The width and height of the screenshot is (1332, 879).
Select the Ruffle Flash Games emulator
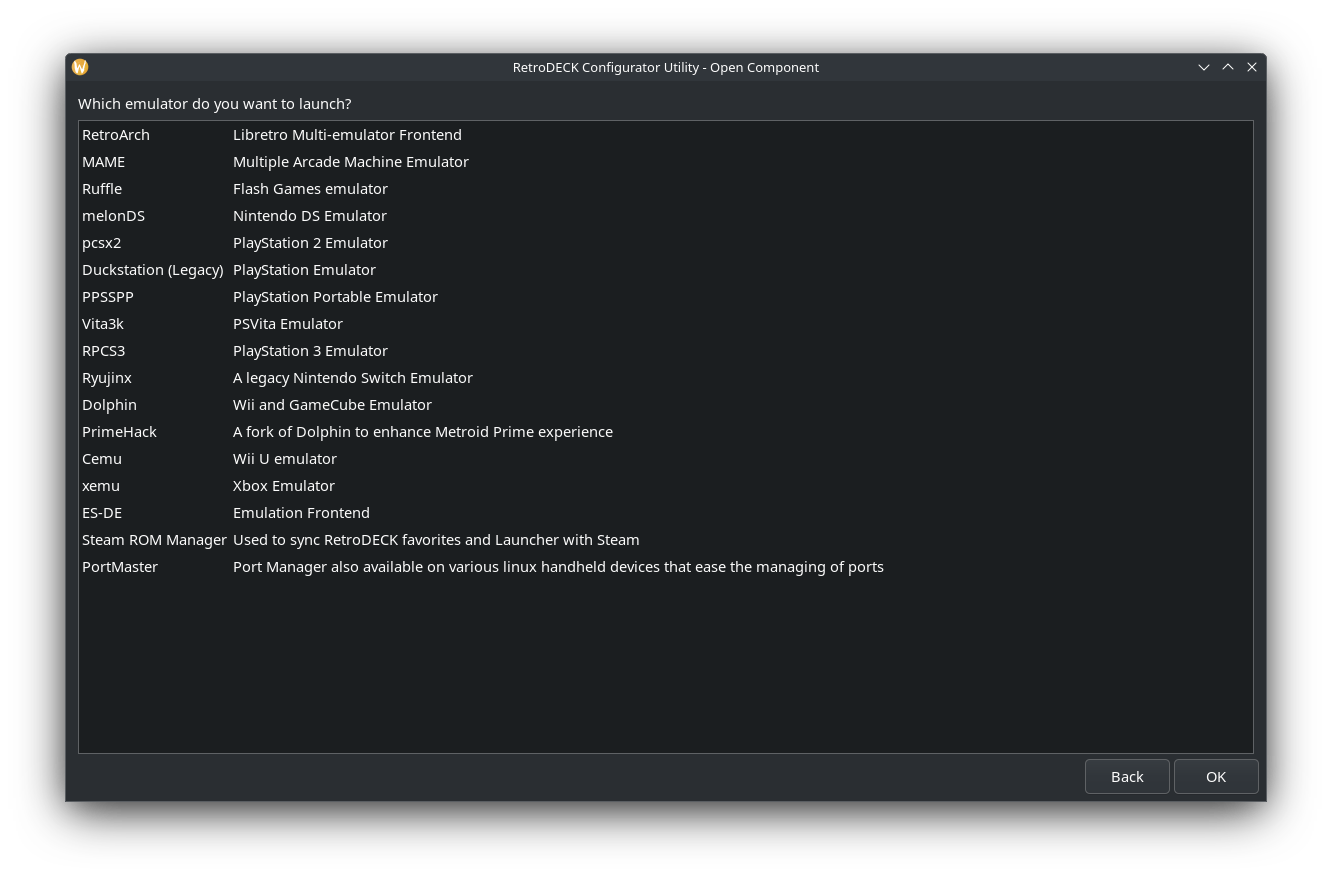(x=102, y=189)
